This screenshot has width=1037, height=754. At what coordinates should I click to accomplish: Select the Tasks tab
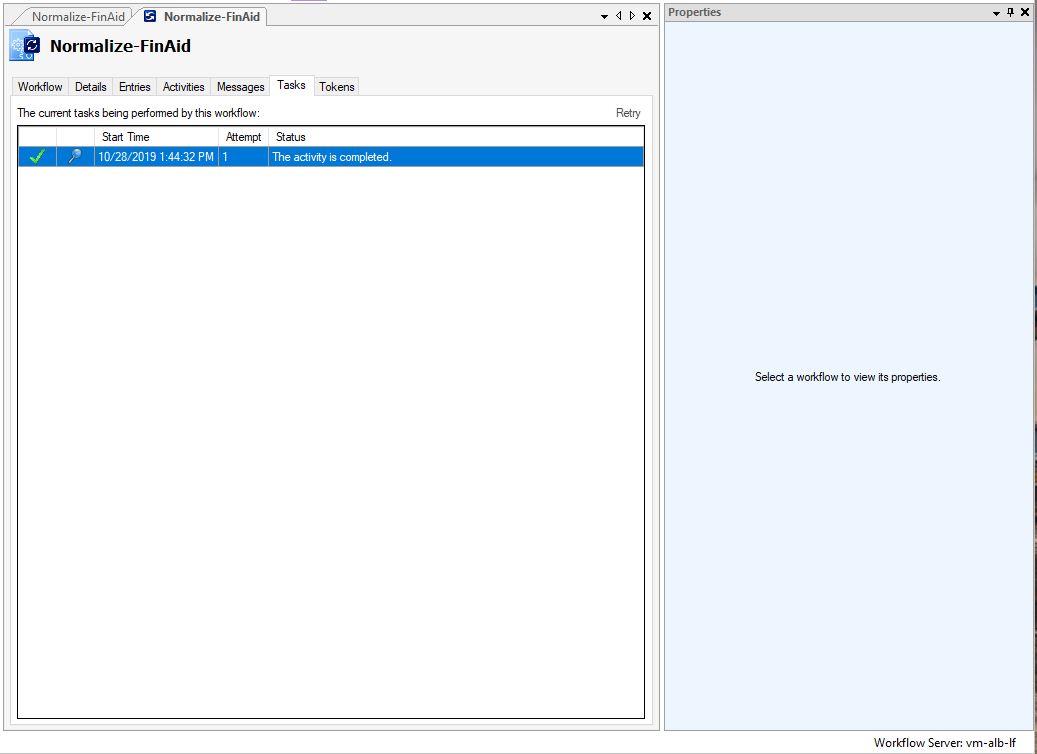coord(292,85)
